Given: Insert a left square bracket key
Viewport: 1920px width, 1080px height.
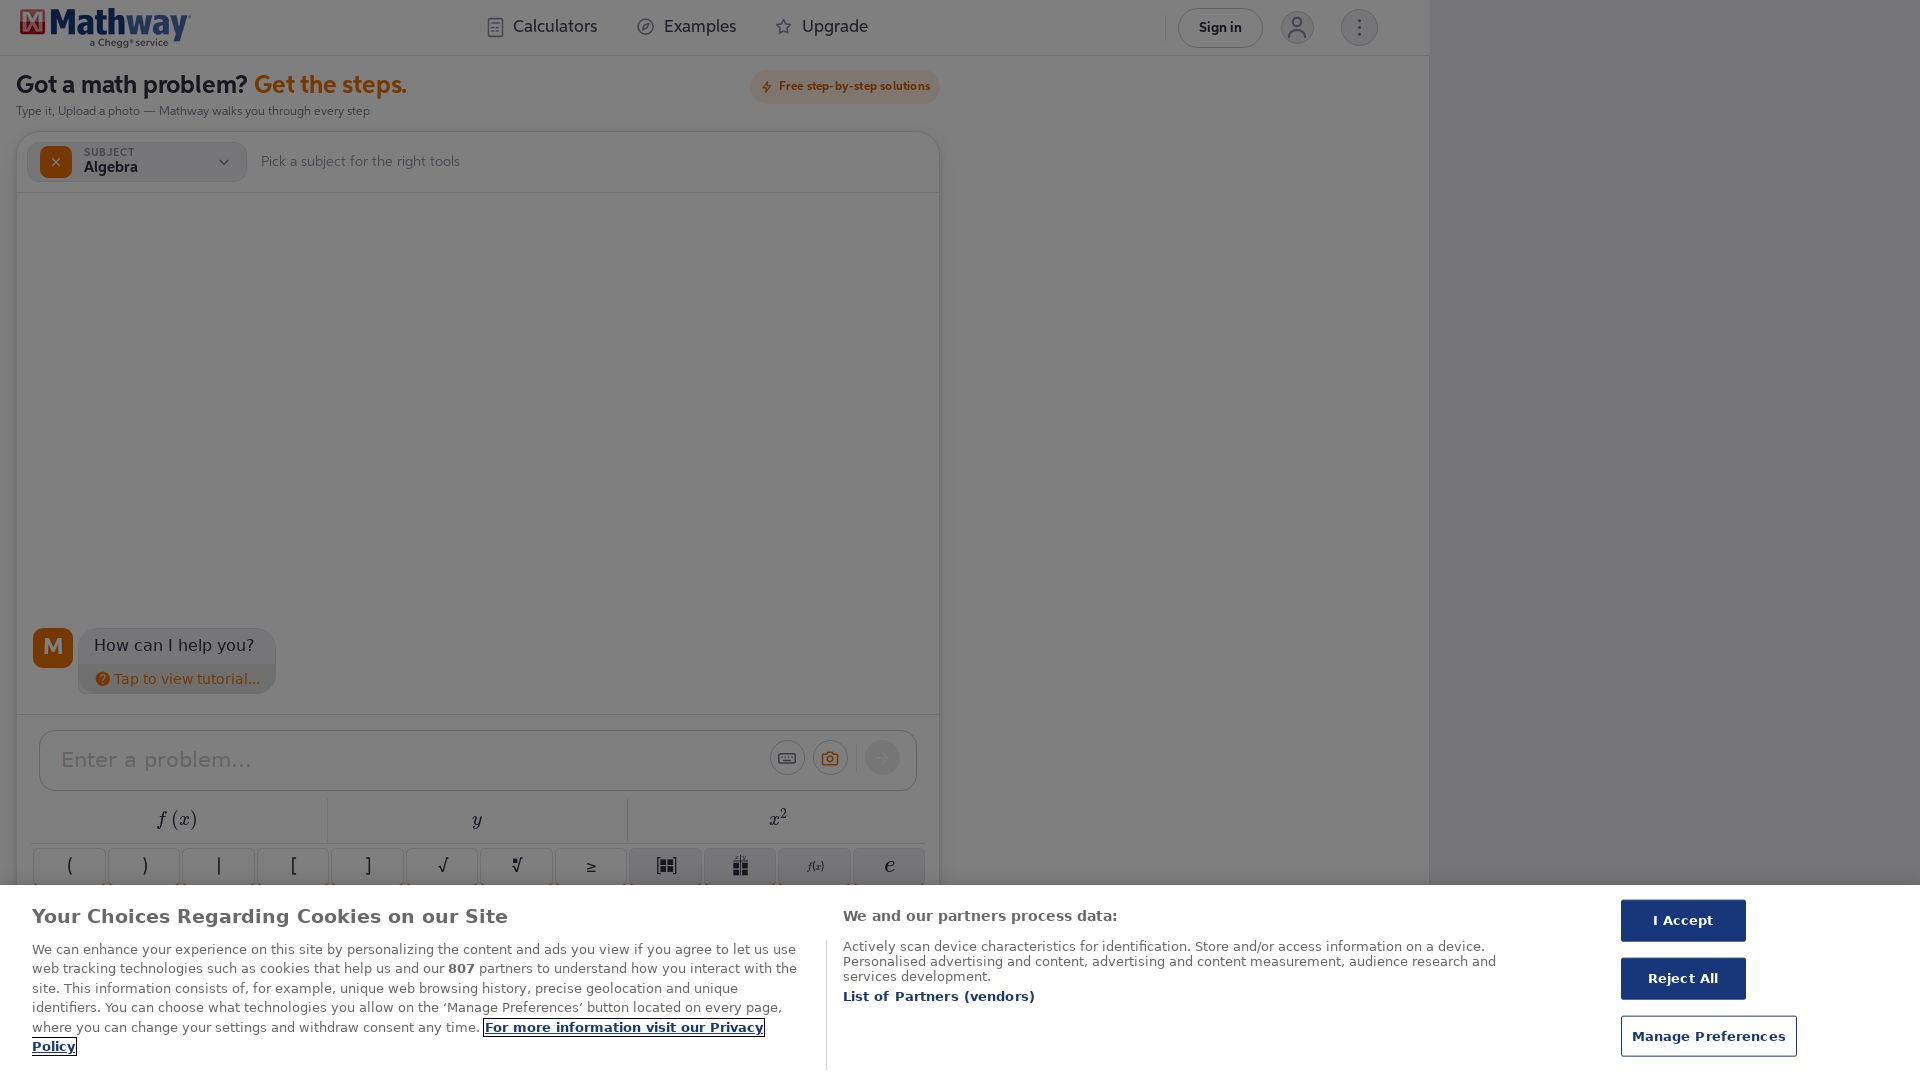Looking at the screenshot, I should click(293, 866).
